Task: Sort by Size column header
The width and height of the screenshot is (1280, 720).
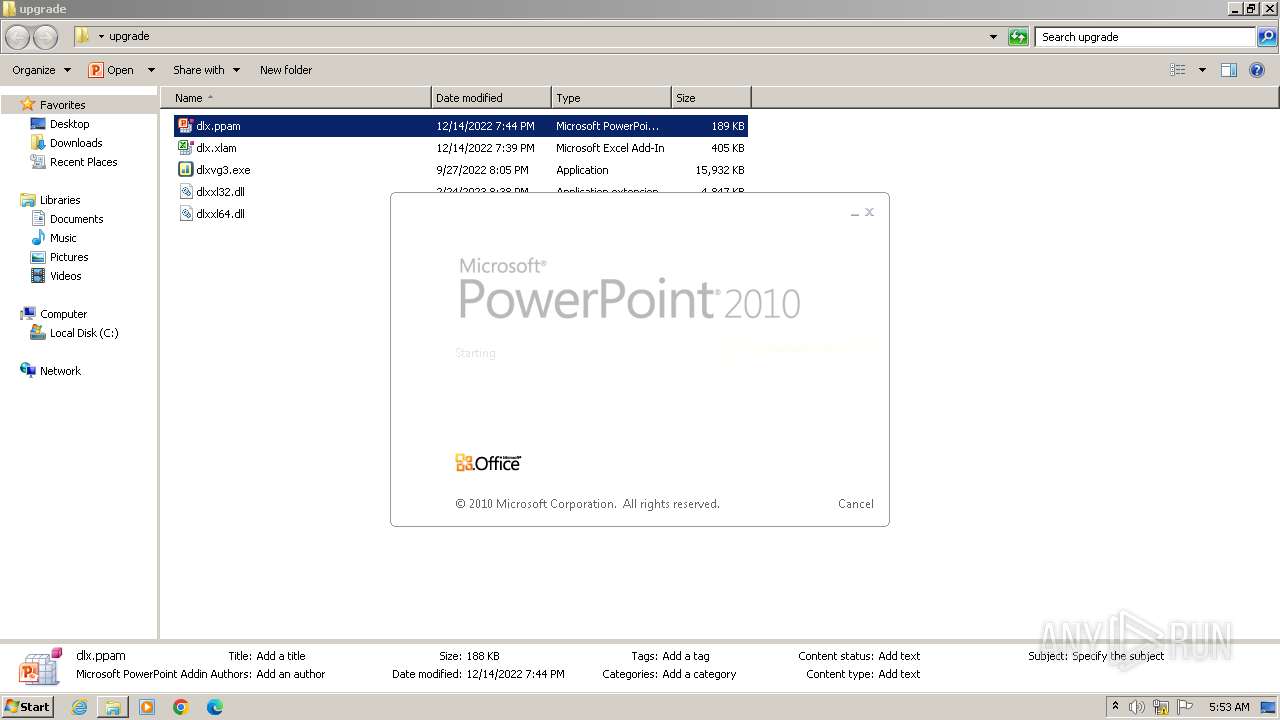Action: 711,98
